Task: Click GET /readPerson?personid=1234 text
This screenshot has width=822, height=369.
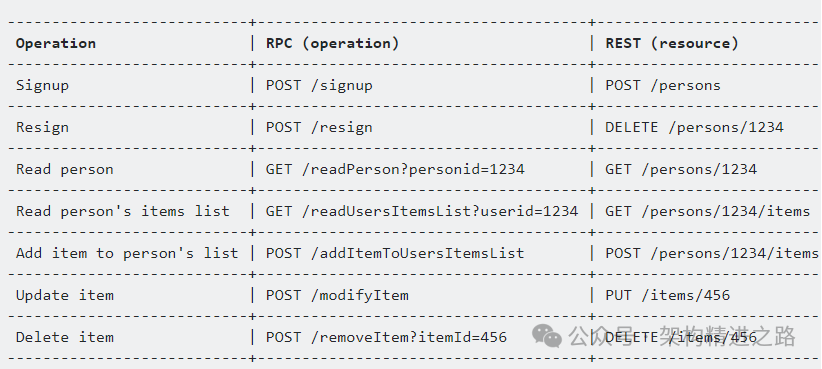Action: tap(395, 169)
